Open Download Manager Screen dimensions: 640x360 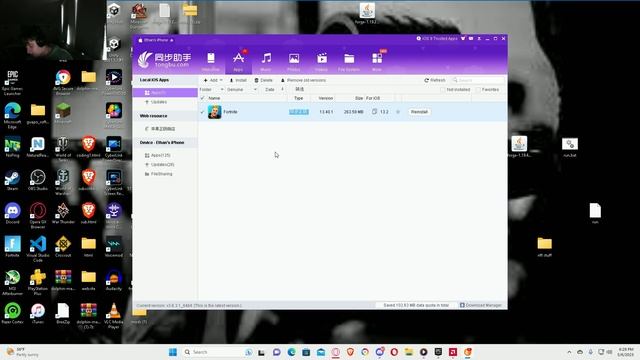(x=481, y=305)
